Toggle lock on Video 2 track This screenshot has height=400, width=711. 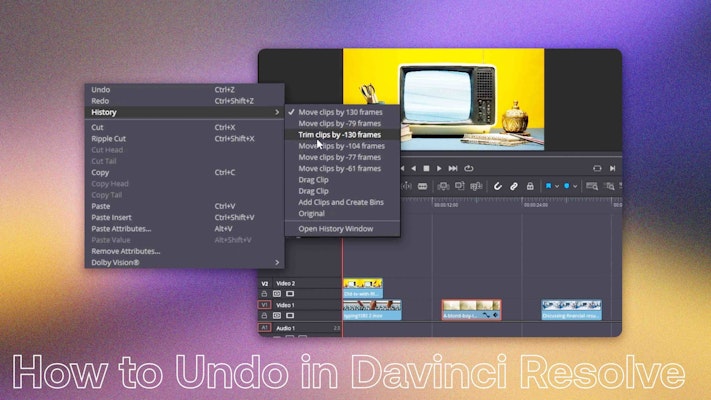[x=266, y=294]
